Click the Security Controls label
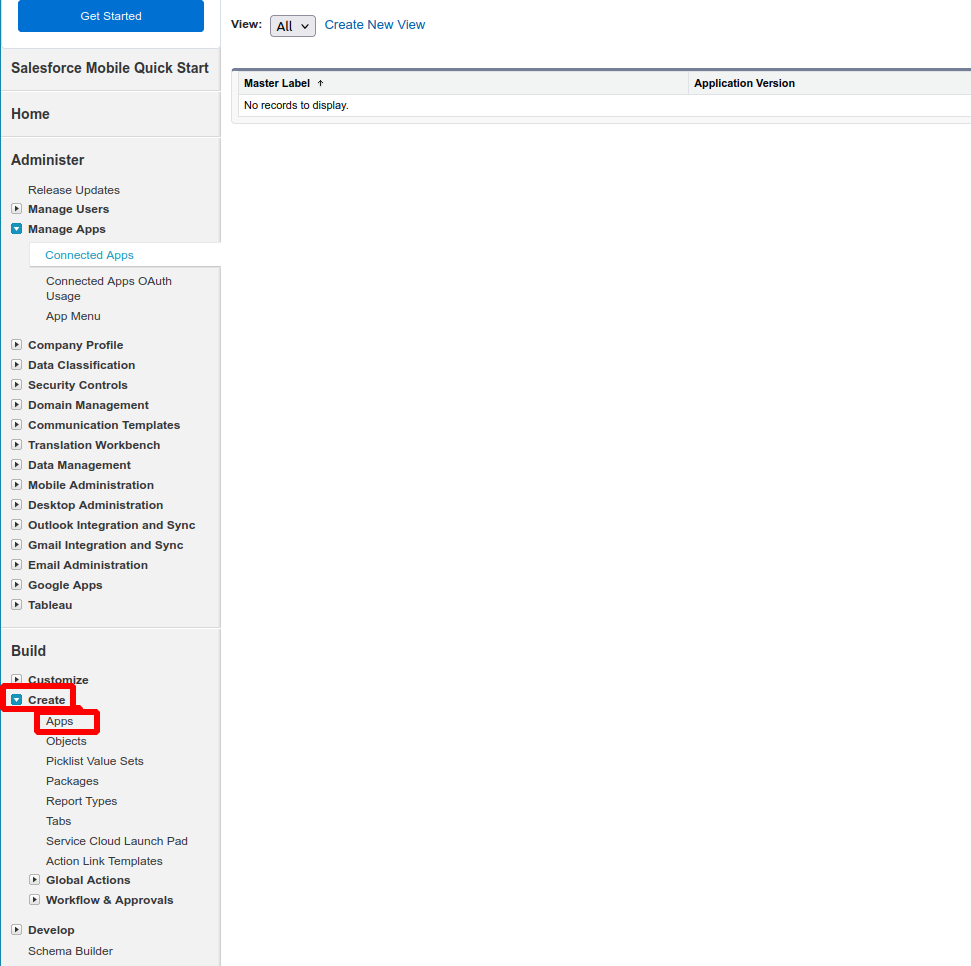The image size is (971, 966). 77,385
